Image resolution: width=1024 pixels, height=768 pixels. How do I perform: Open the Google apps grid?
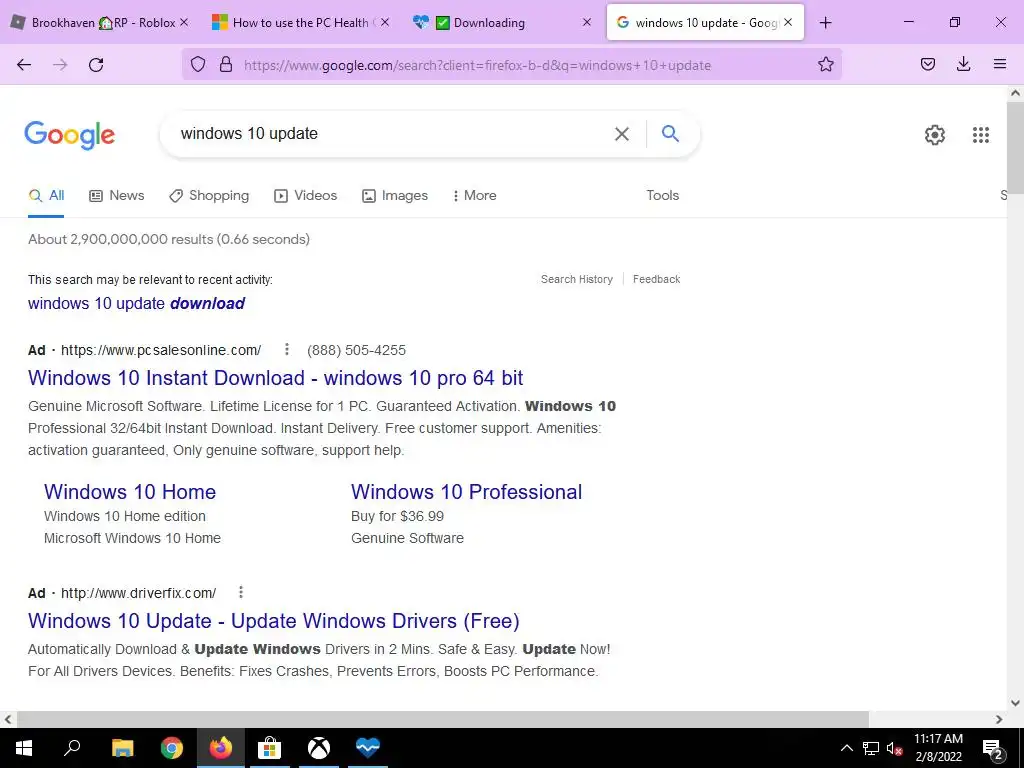click(981, 135)
